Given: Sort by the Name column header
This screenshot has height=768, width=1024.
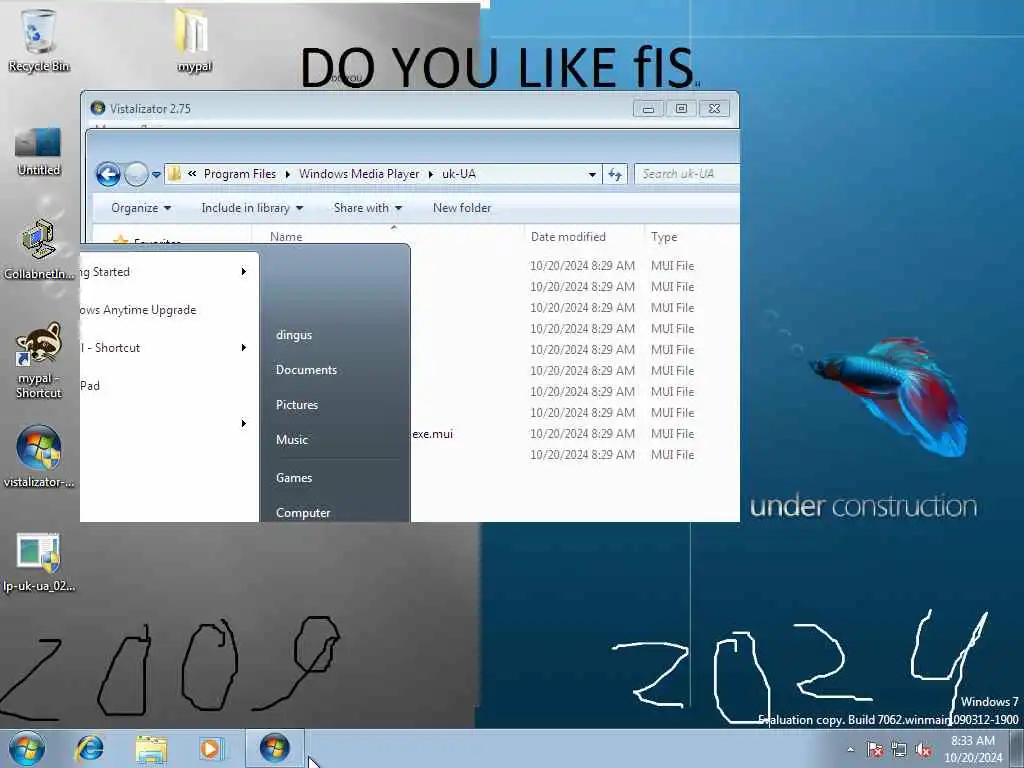Looking at the screenshot, I should click(286, 236).
